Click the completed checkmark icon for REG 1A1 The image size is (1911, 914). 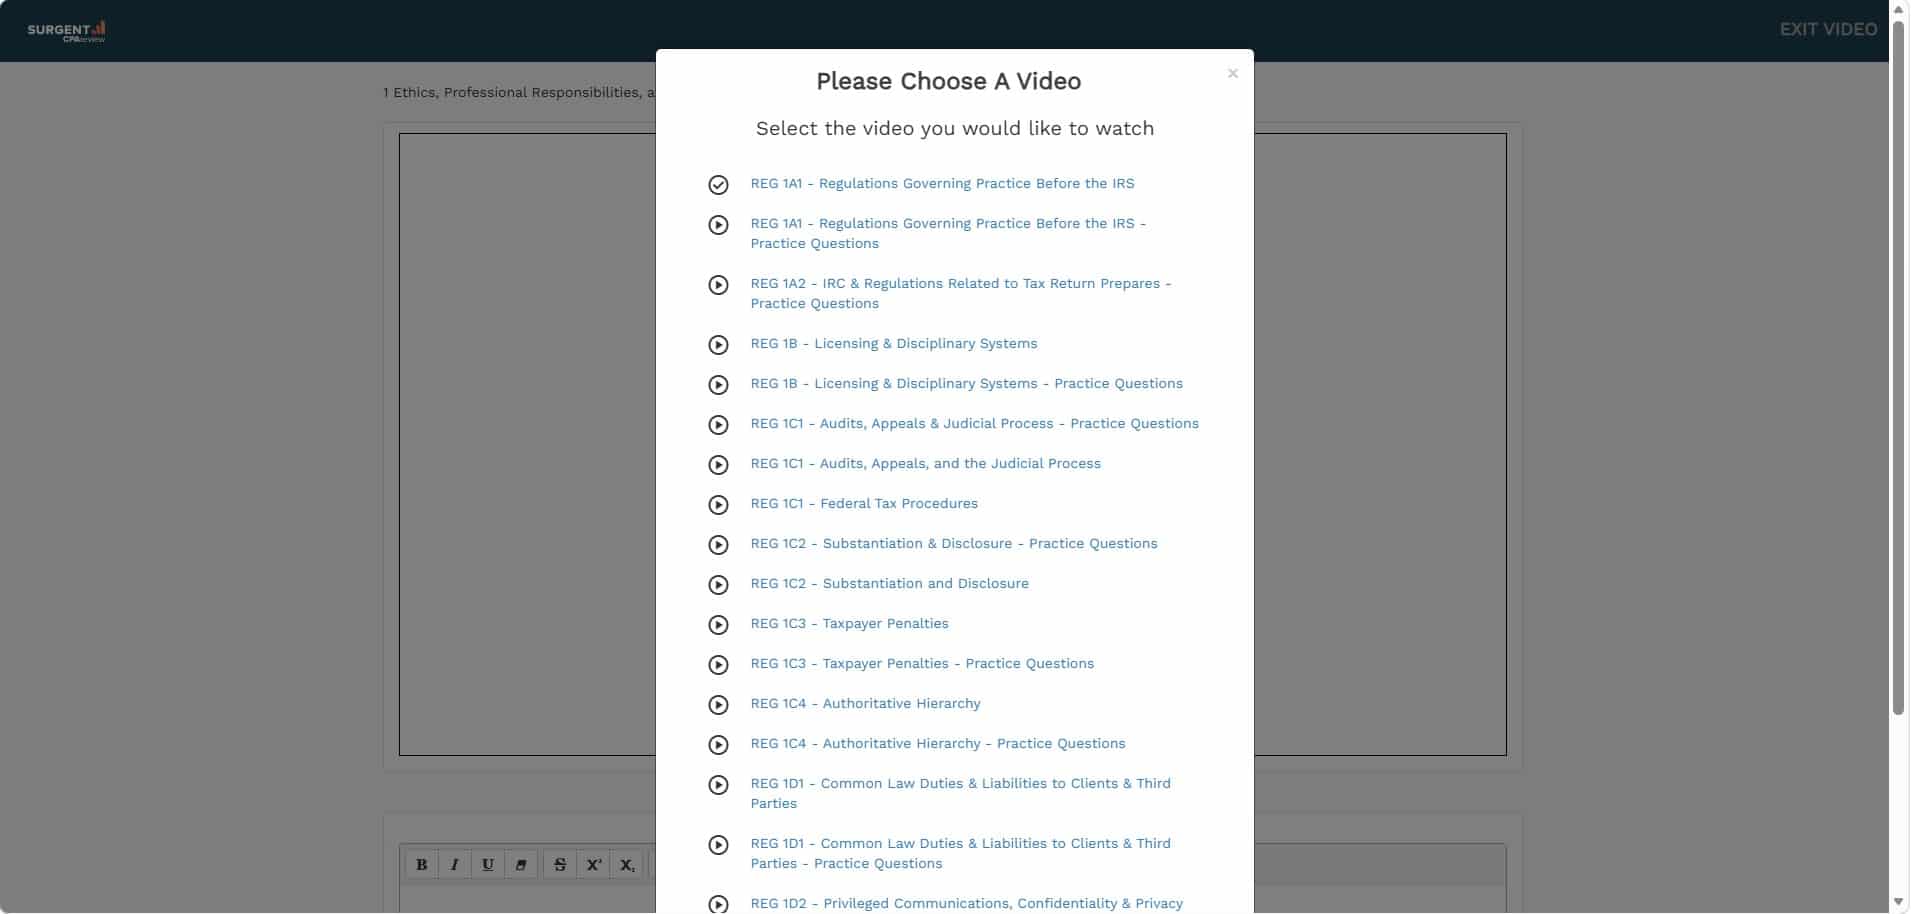718,185
